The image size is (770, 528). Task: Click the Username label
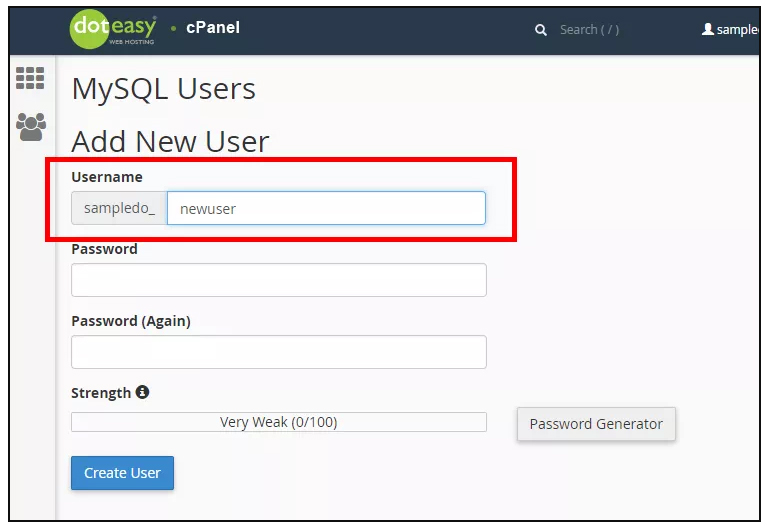107,177
